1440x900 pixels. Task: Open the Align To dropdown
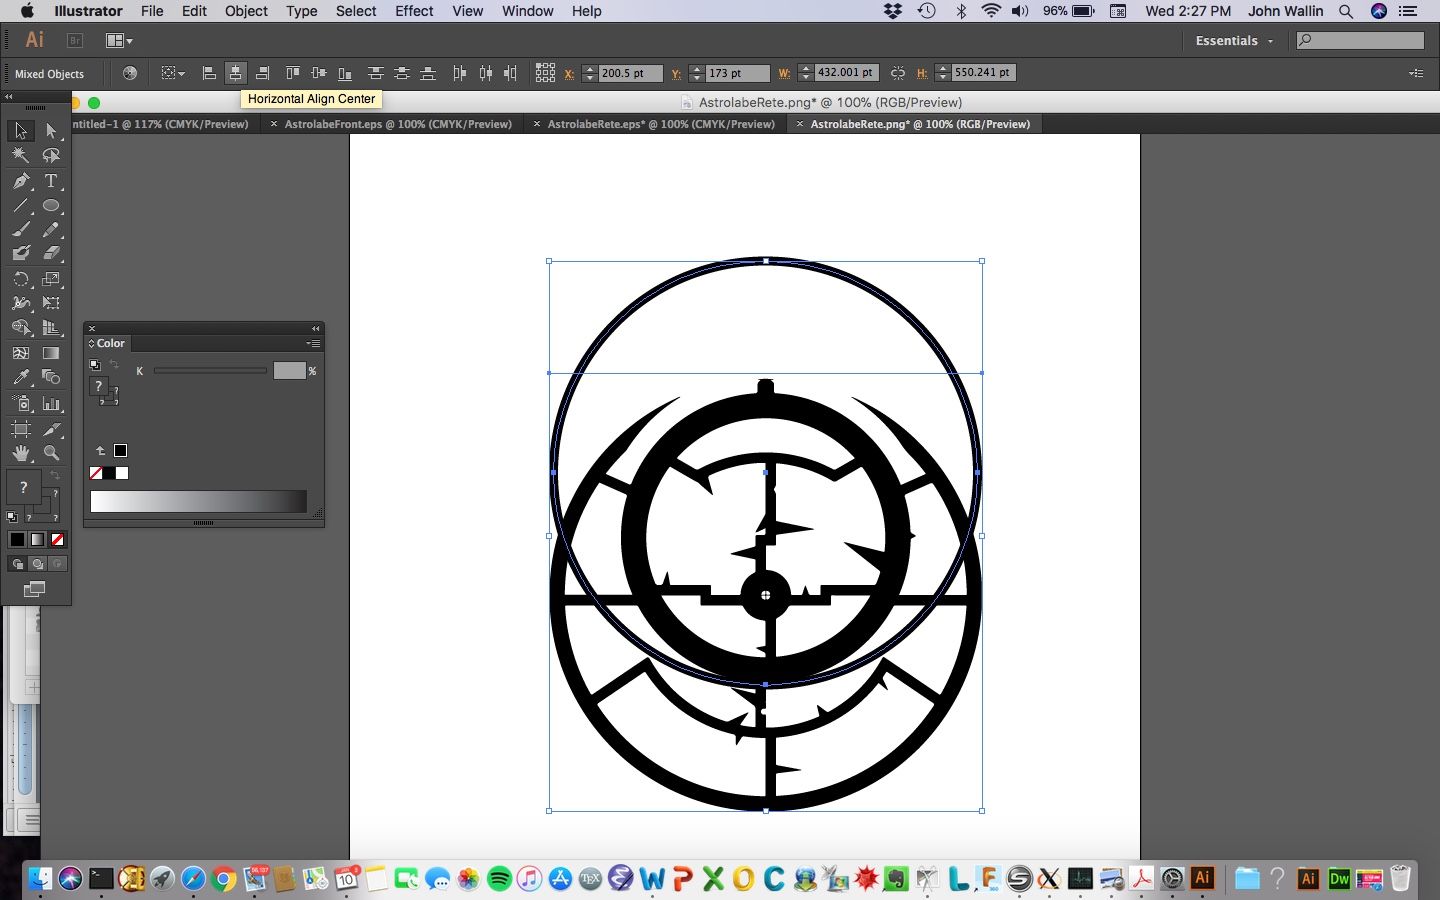coord(173,73)
